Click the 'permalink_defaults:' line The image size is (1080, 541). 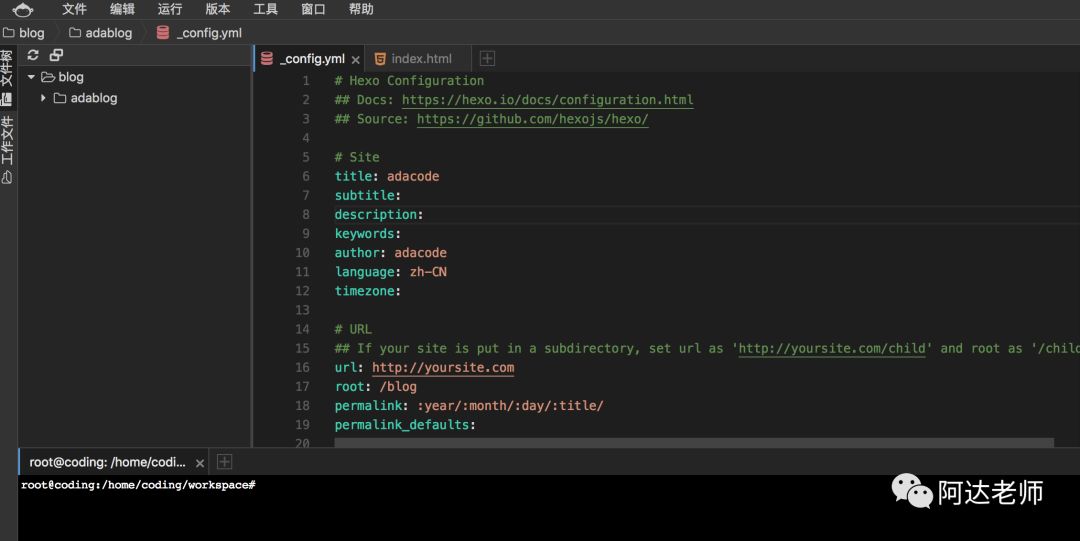[405, 425]
